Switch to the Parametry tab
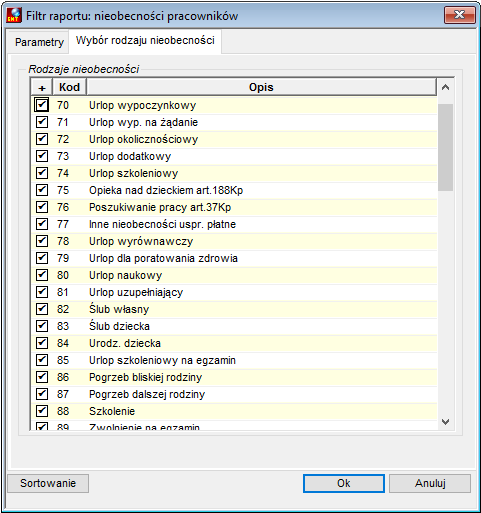Image resolution: width=481 pixels, height=513 pixels. pos(39,42)
